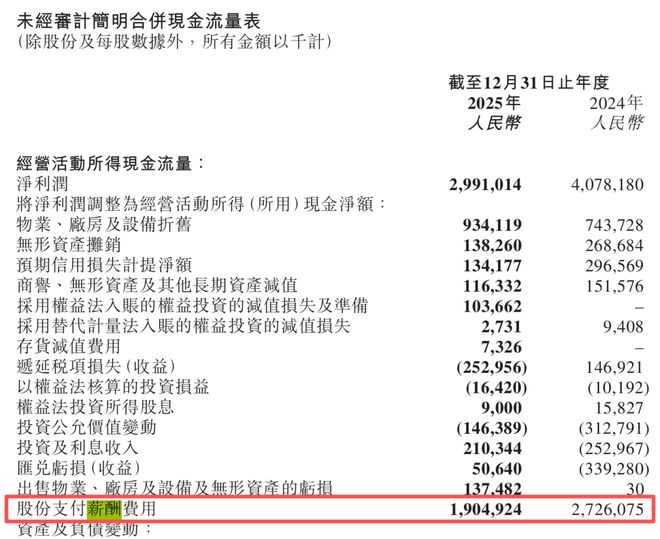Click the value 15,827
Viewport: 660px width, 539px height.
click(x=619, y=408)
